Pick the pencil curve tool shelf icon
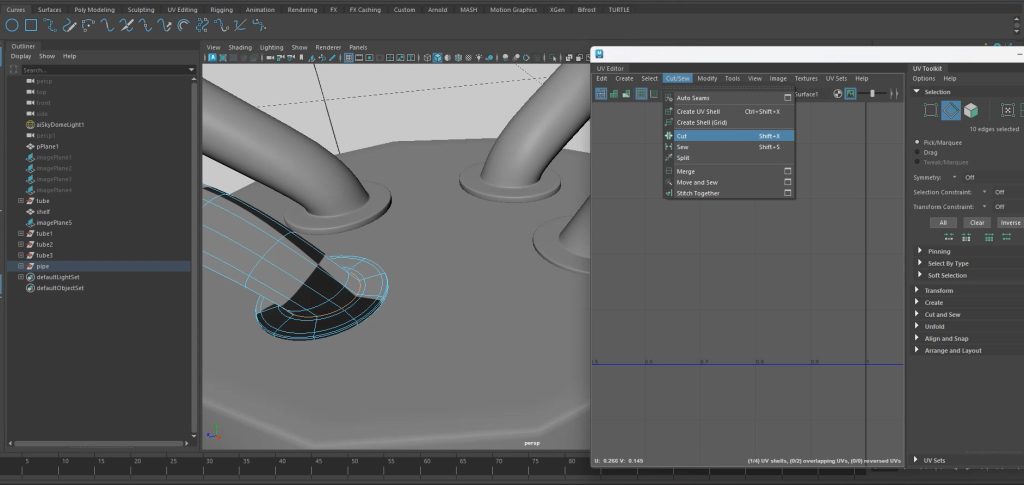 click(x=69, y=25)
